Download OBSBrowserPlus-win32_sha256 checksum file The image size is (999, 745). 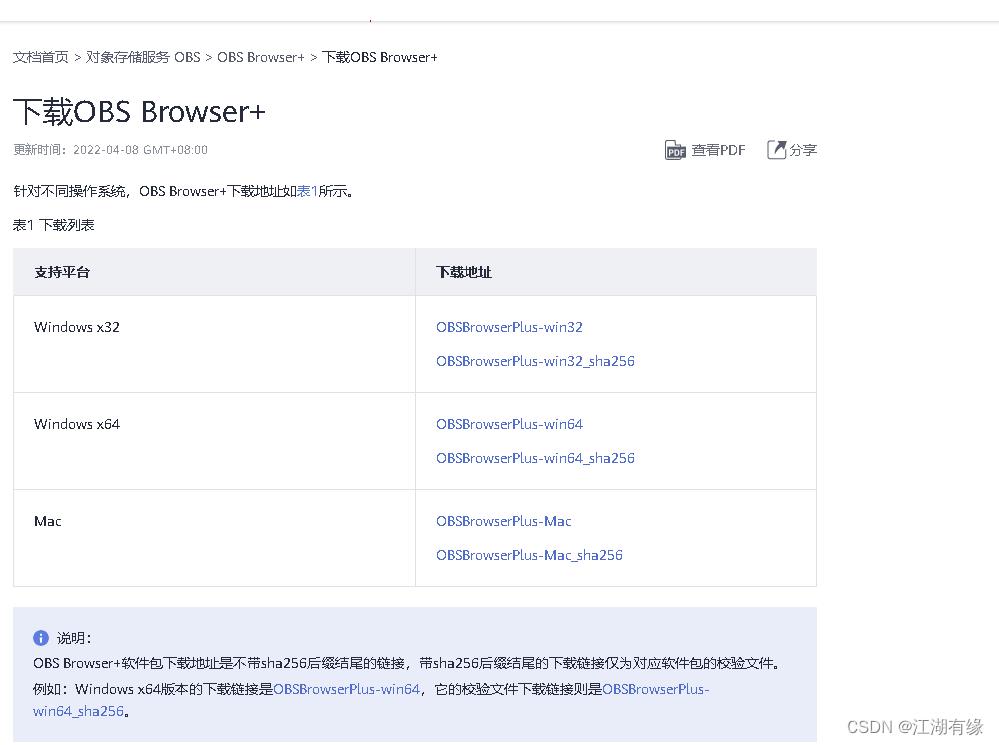pos(535,361)
